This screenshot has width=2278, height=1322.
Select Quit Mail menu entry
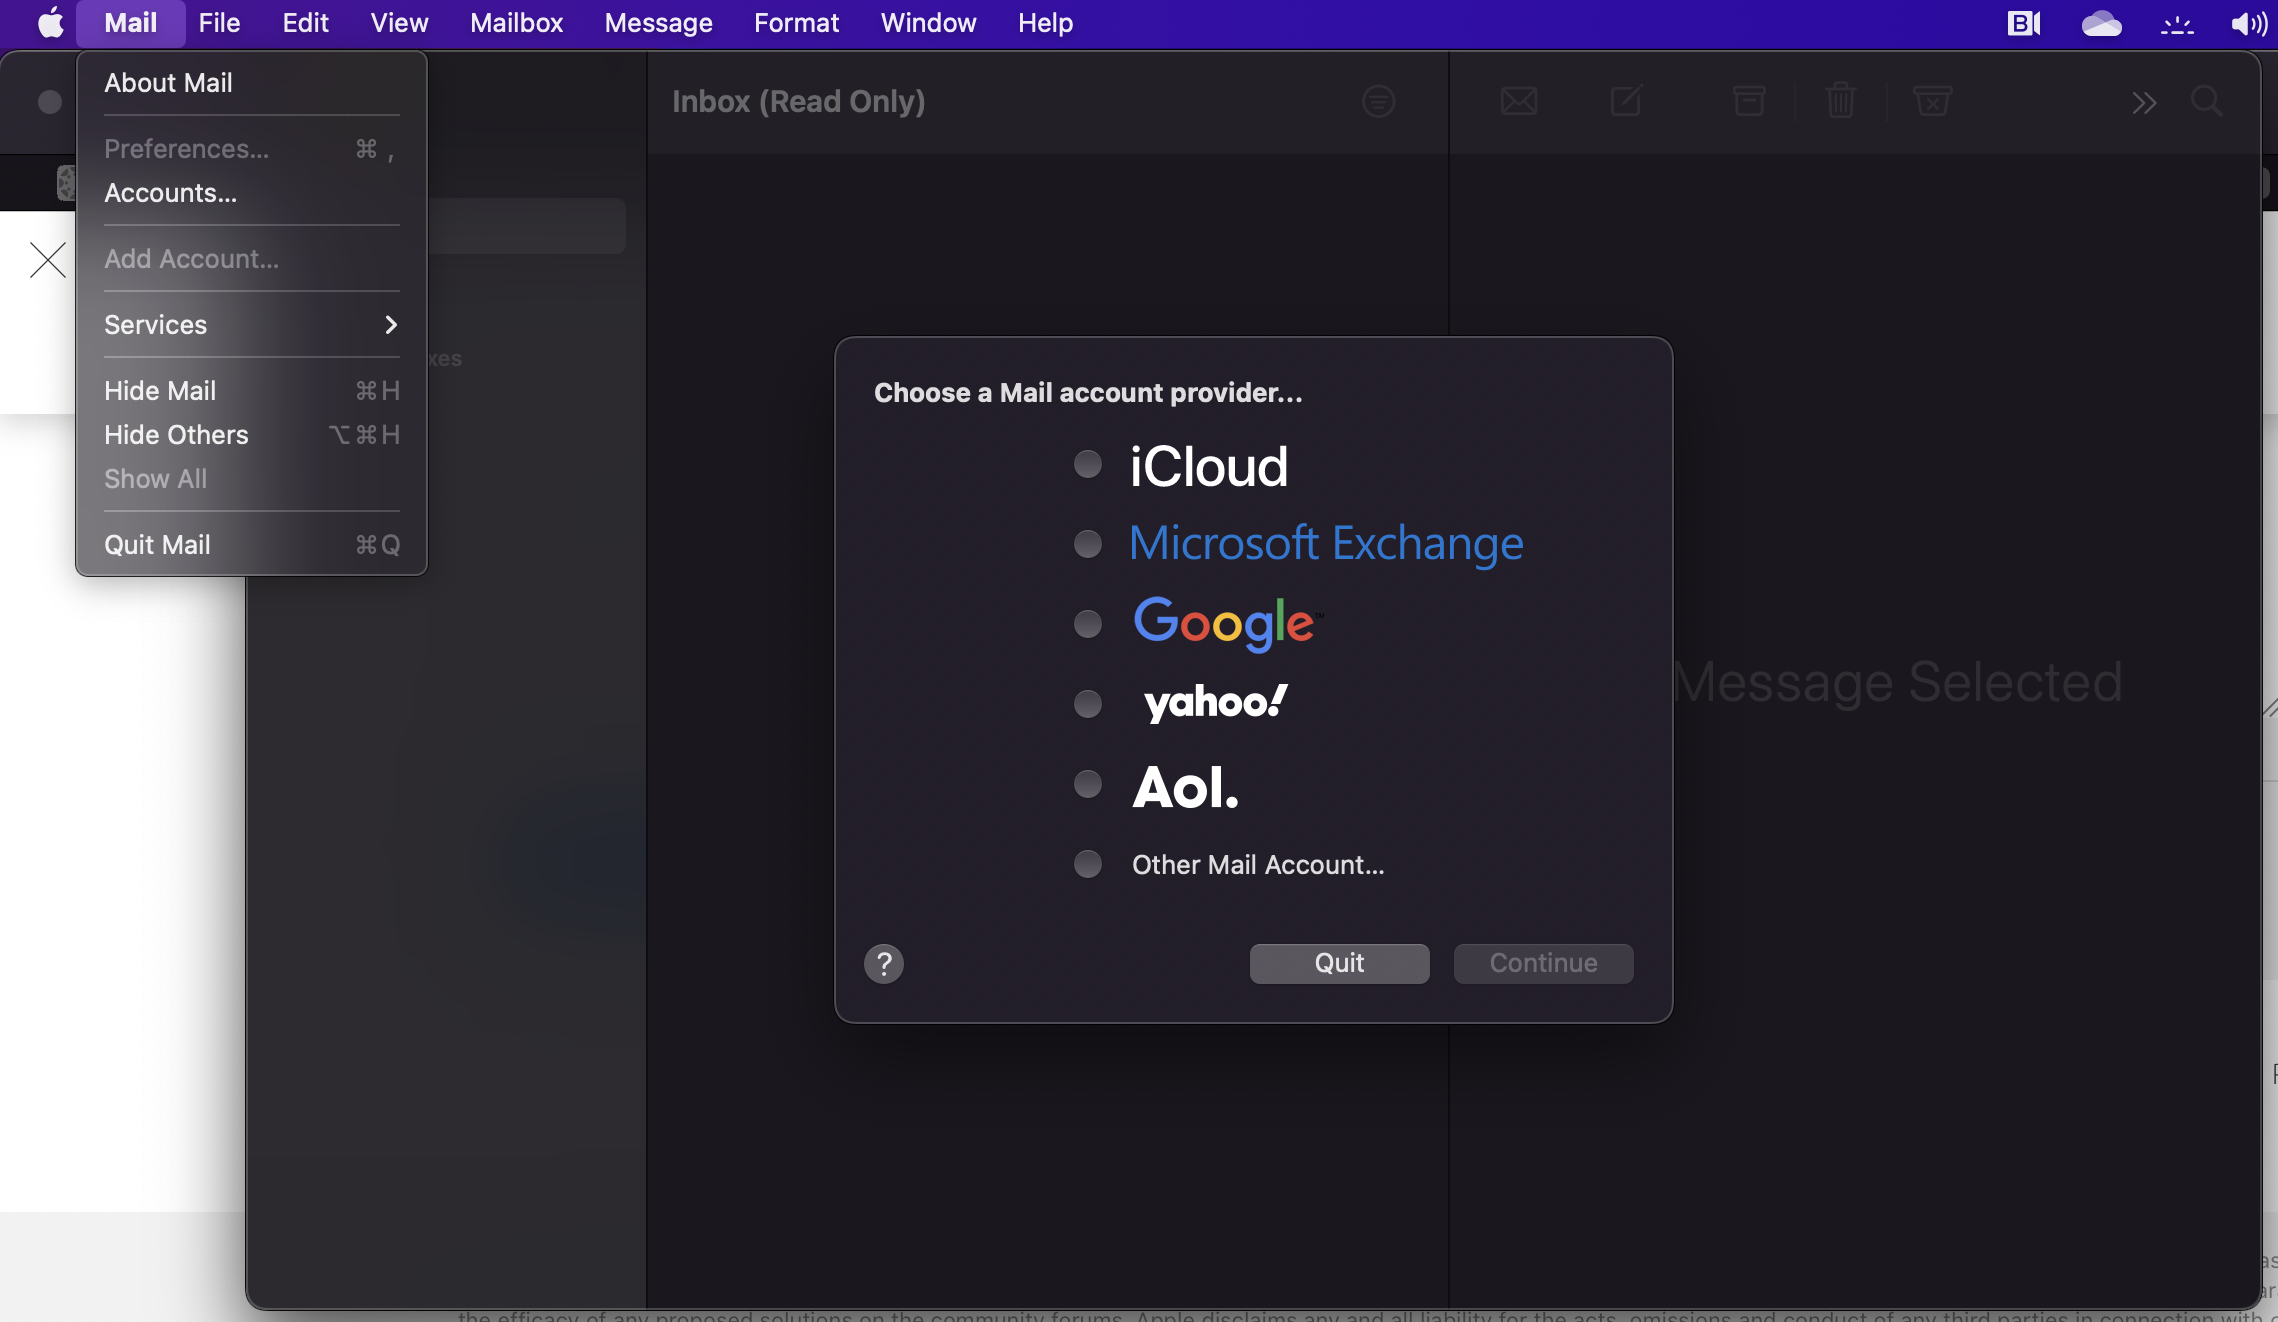point(157,545)
